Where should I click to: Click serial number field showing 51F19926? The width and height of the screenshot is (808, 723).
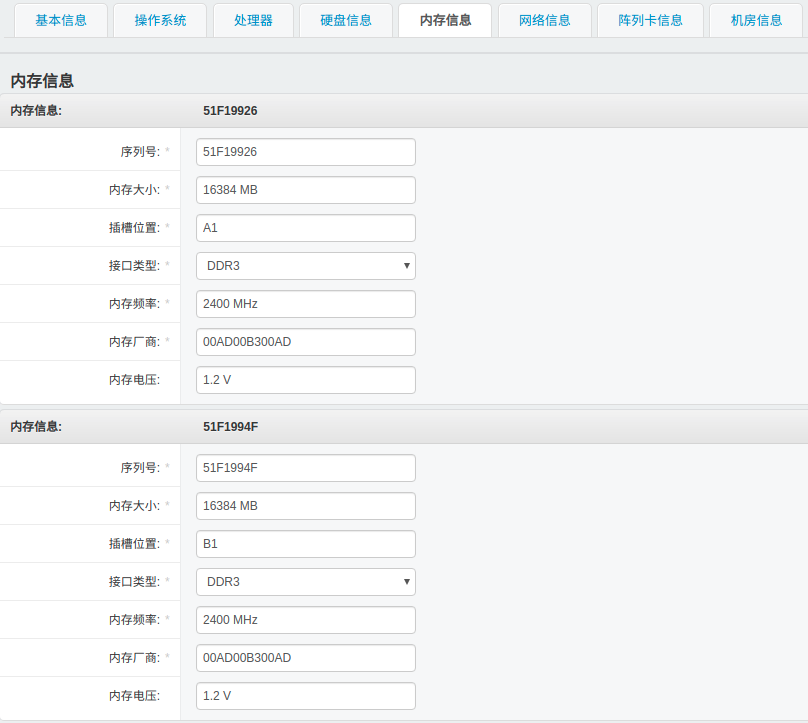pos(305,151)
